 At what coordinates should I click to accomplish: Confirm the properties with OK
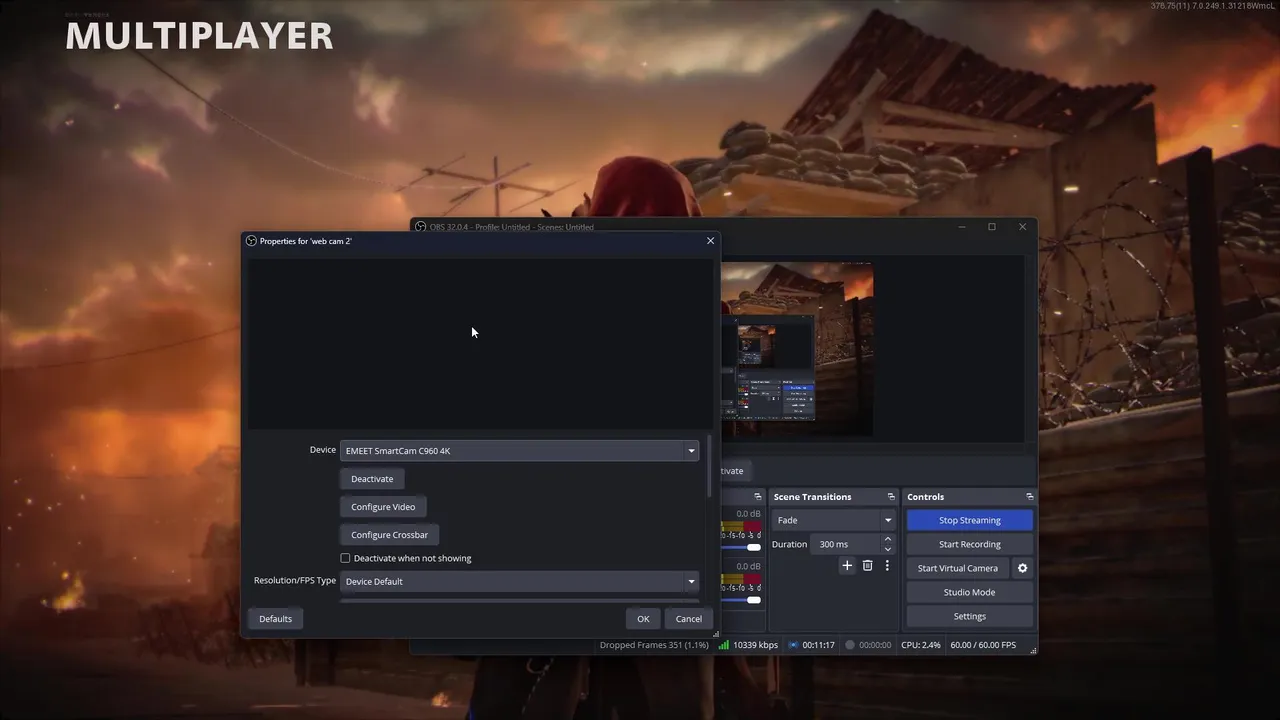point(643,619)
